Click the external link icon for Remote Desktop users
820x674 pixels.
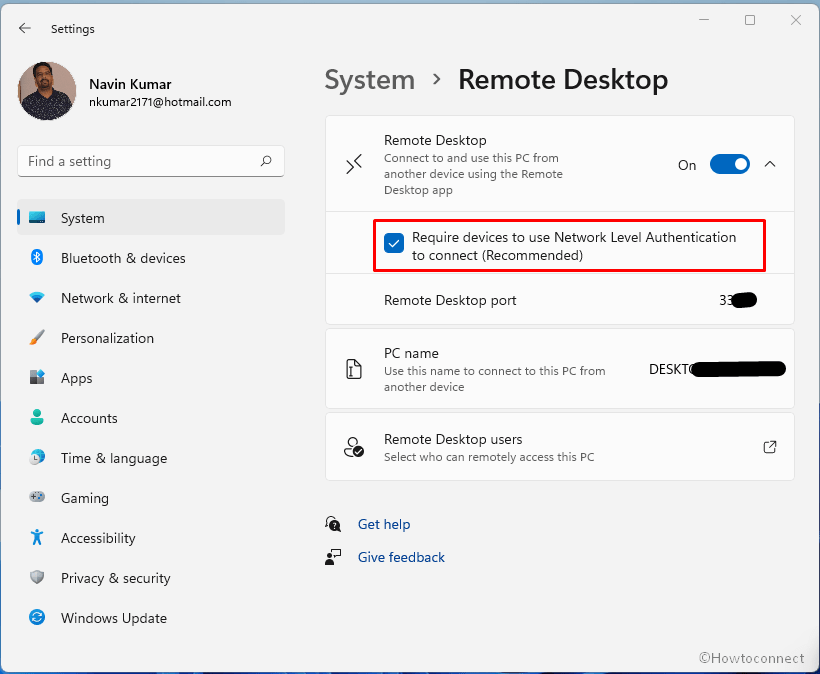[x=770, y=447]
